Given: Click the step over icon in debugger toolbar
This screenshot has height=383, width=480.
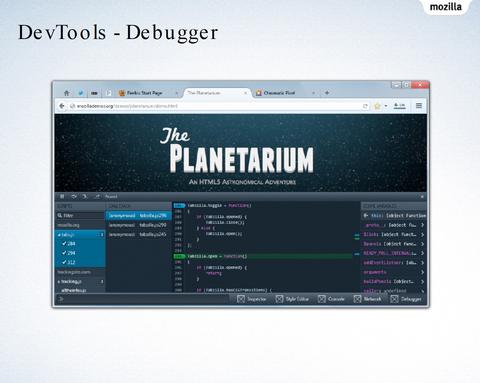Looking at the screenshot, I should (x=74, y=196).
